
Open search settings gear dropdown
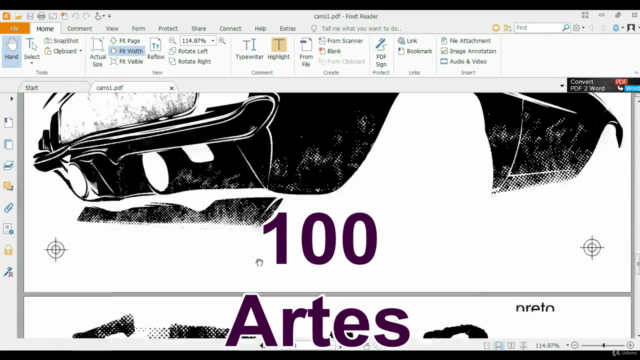tap(578, 28)
